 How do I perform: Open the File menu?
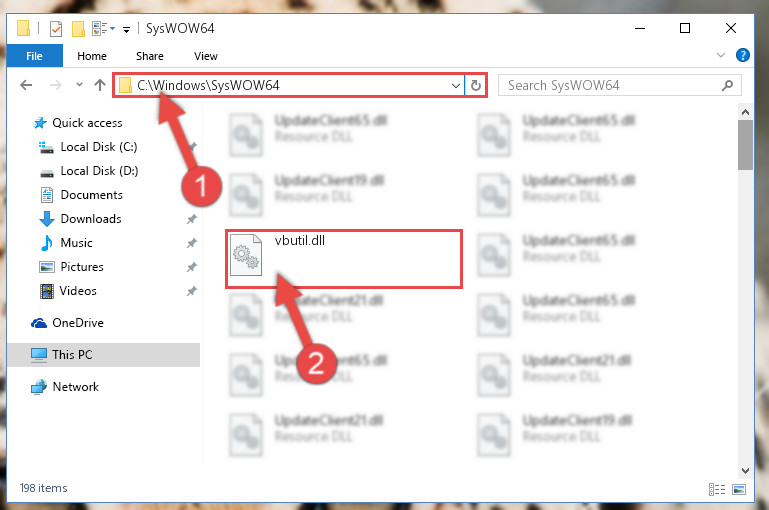tap(34, 56)
